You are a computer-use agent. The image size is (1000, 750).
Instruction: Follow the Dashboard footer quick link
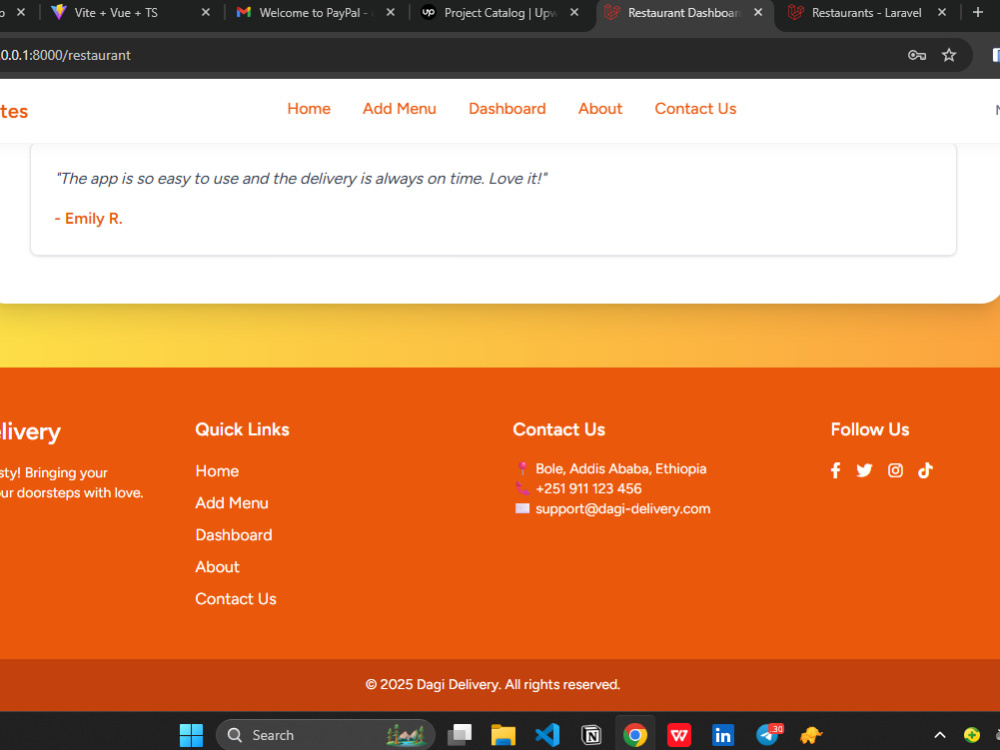(x=233, y=535)
